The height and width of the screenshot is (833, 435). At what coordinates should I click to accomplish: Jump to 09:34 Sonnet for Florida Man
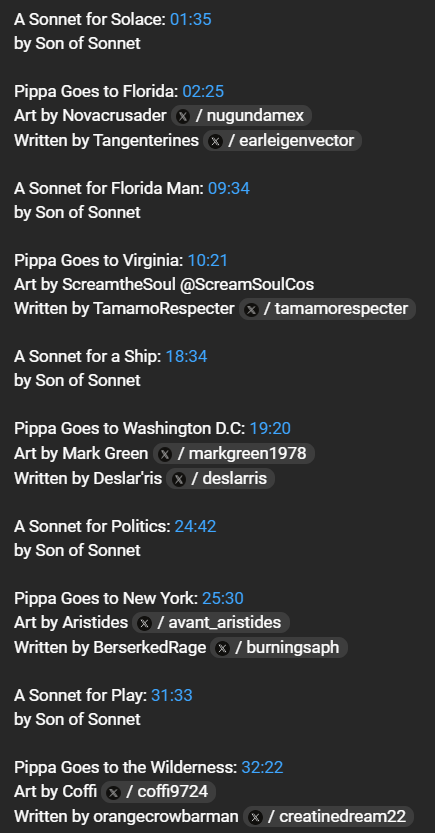228,188
